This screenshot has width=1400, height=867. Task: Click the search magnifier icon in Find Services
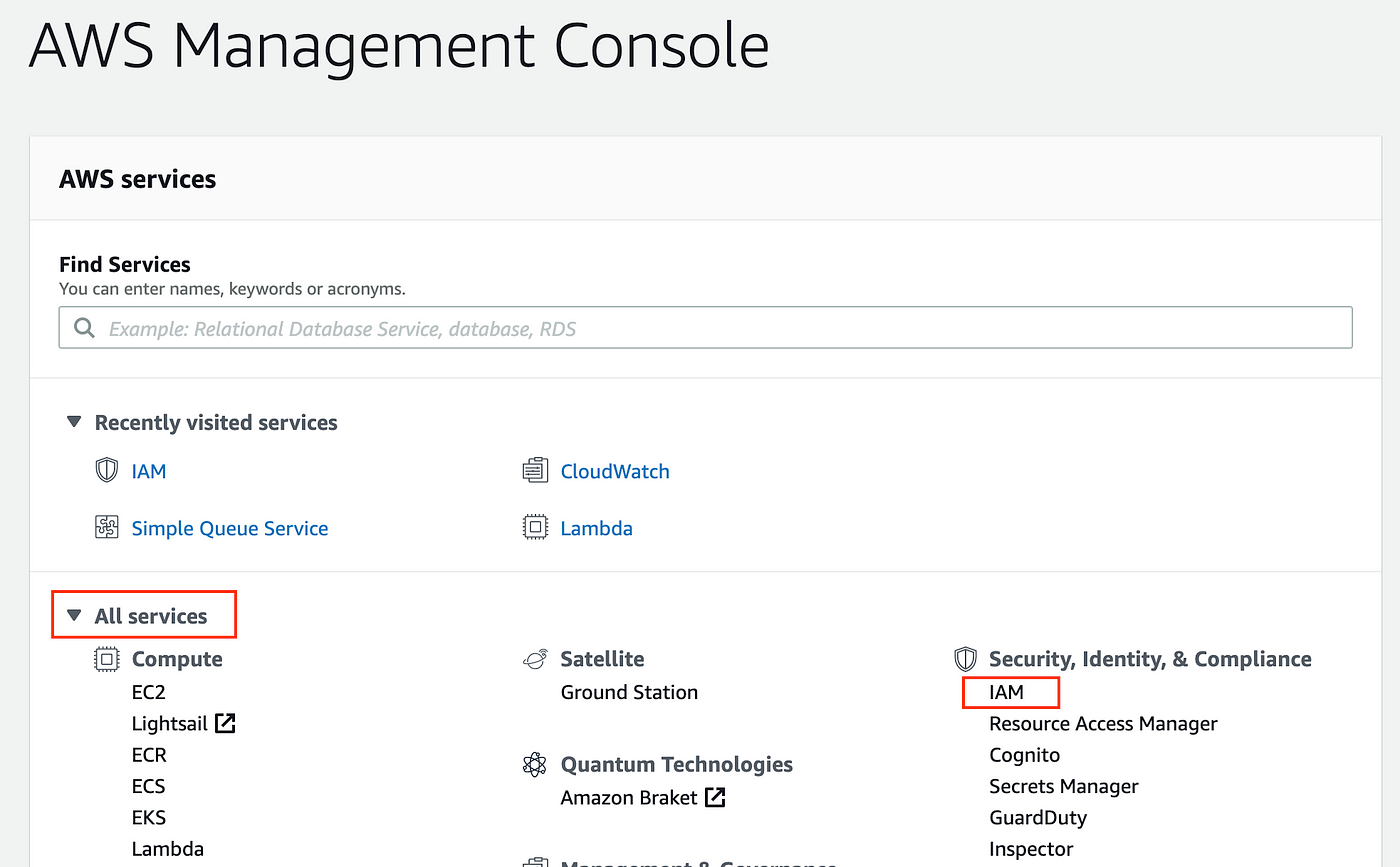tap(85, 328)
